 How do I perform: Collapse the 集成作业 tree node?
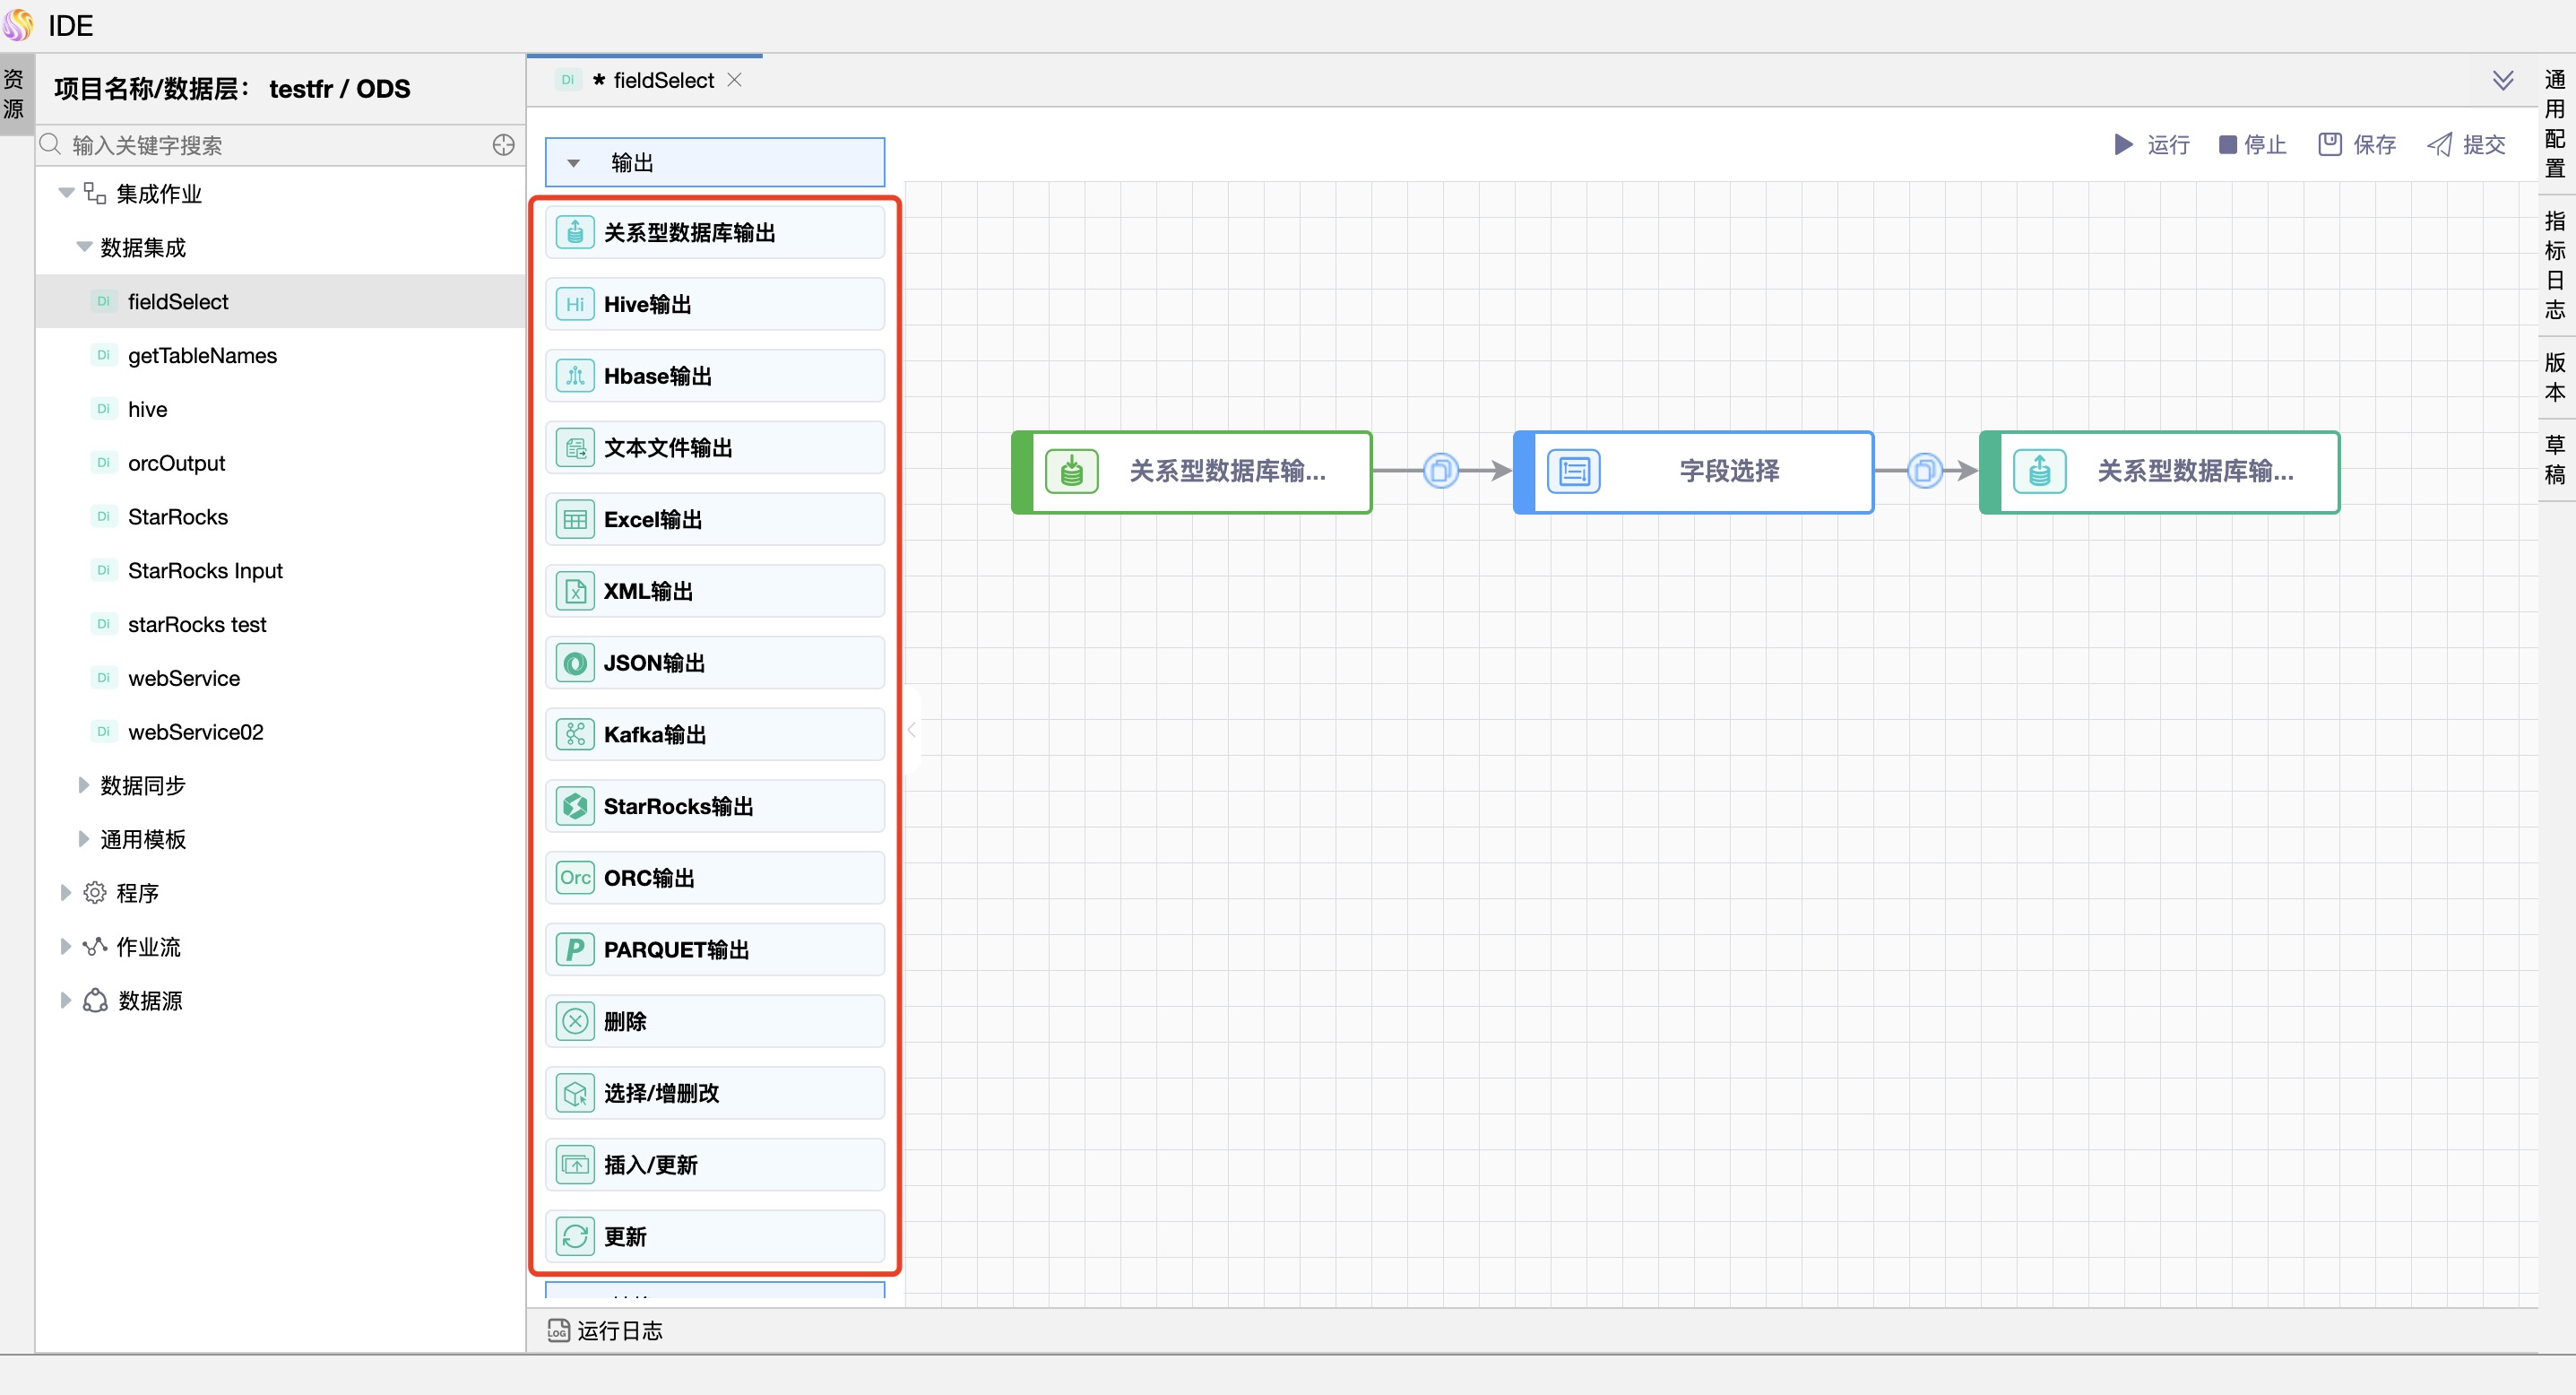tap(66, 193)
